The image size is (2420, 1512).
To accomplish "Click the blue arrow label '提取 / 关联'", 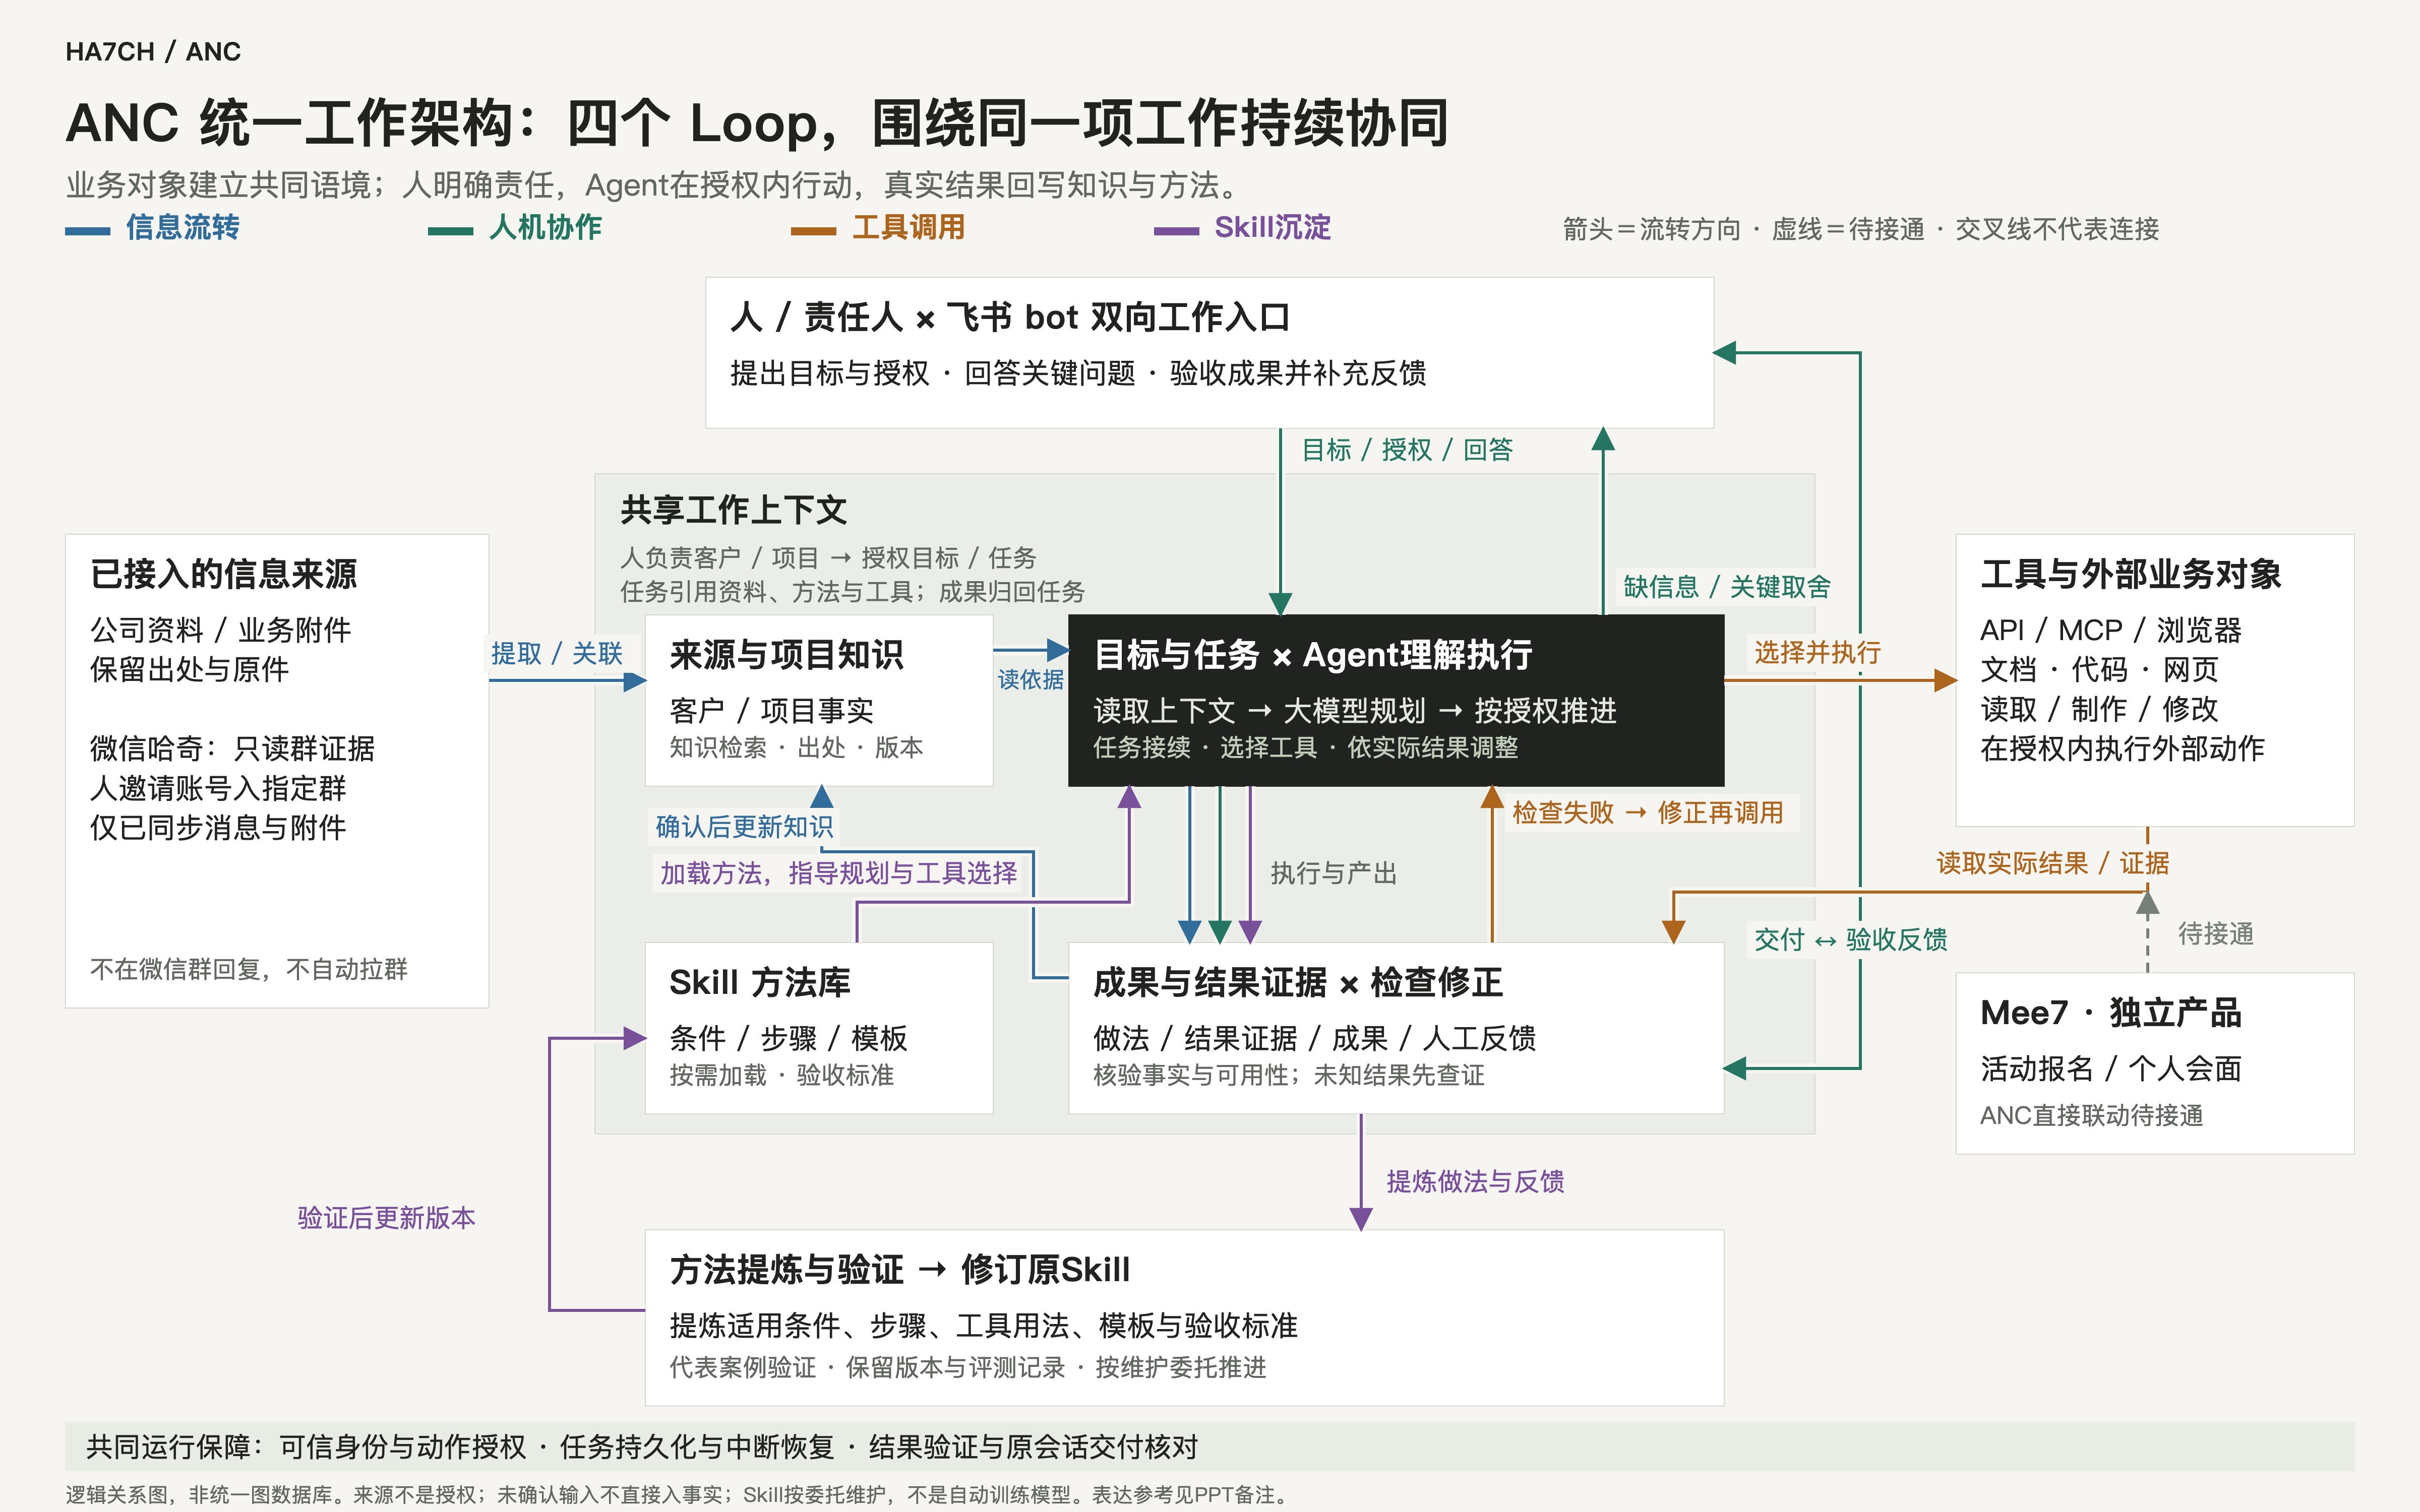I will (x=557, y=654).
